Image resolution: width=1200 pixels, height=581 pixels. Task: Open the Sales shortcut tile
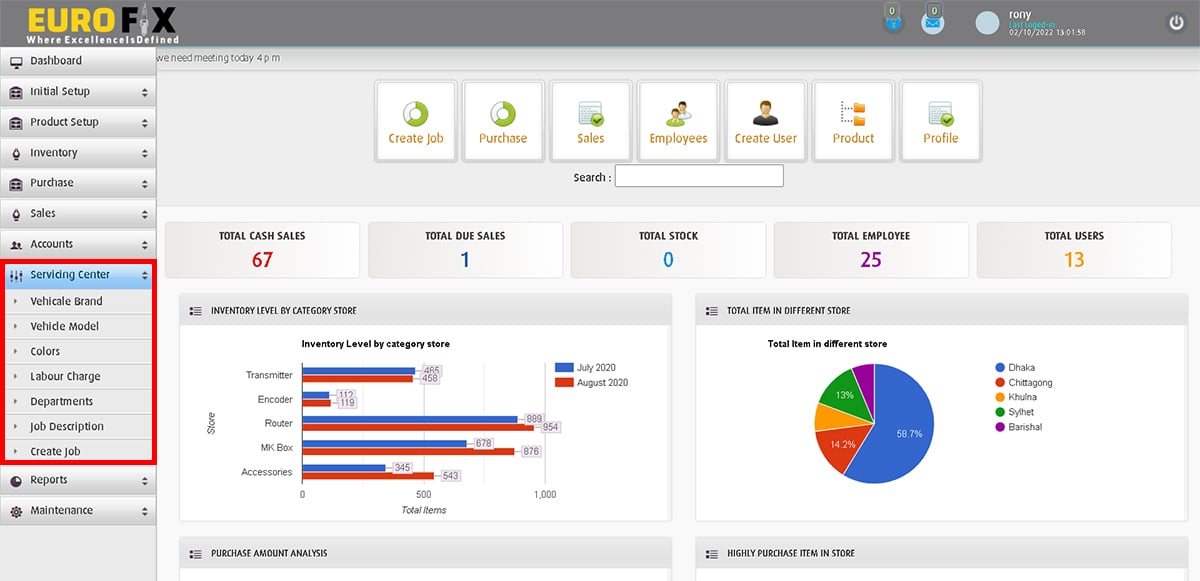click(590, 121)
